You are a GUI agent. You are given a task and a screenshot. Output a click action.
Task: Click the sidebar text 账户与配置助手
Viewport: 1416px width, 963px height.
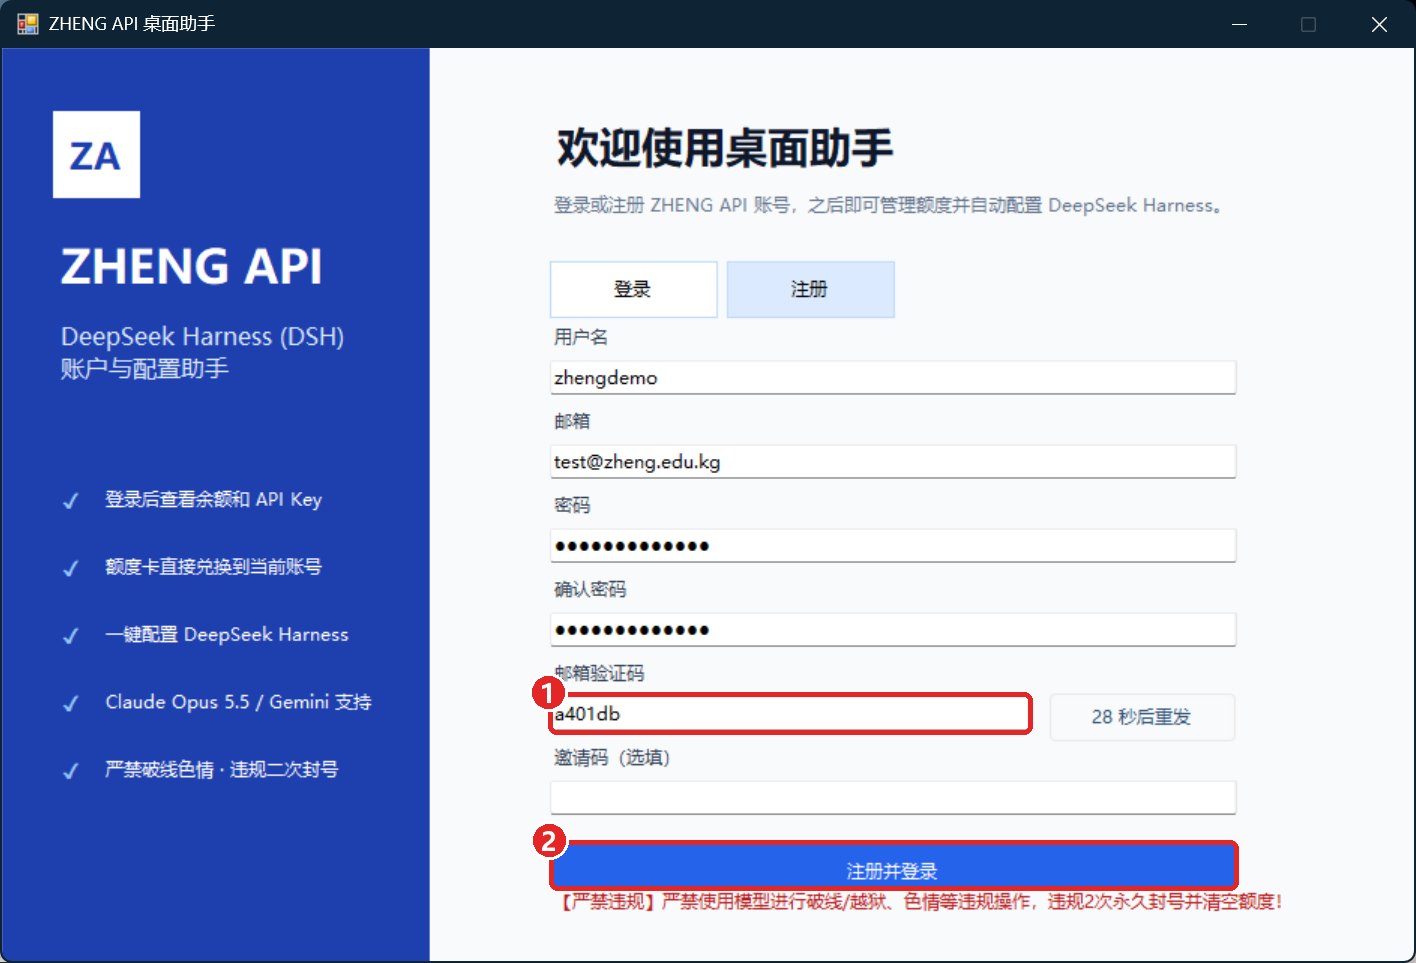click(144, 369)
